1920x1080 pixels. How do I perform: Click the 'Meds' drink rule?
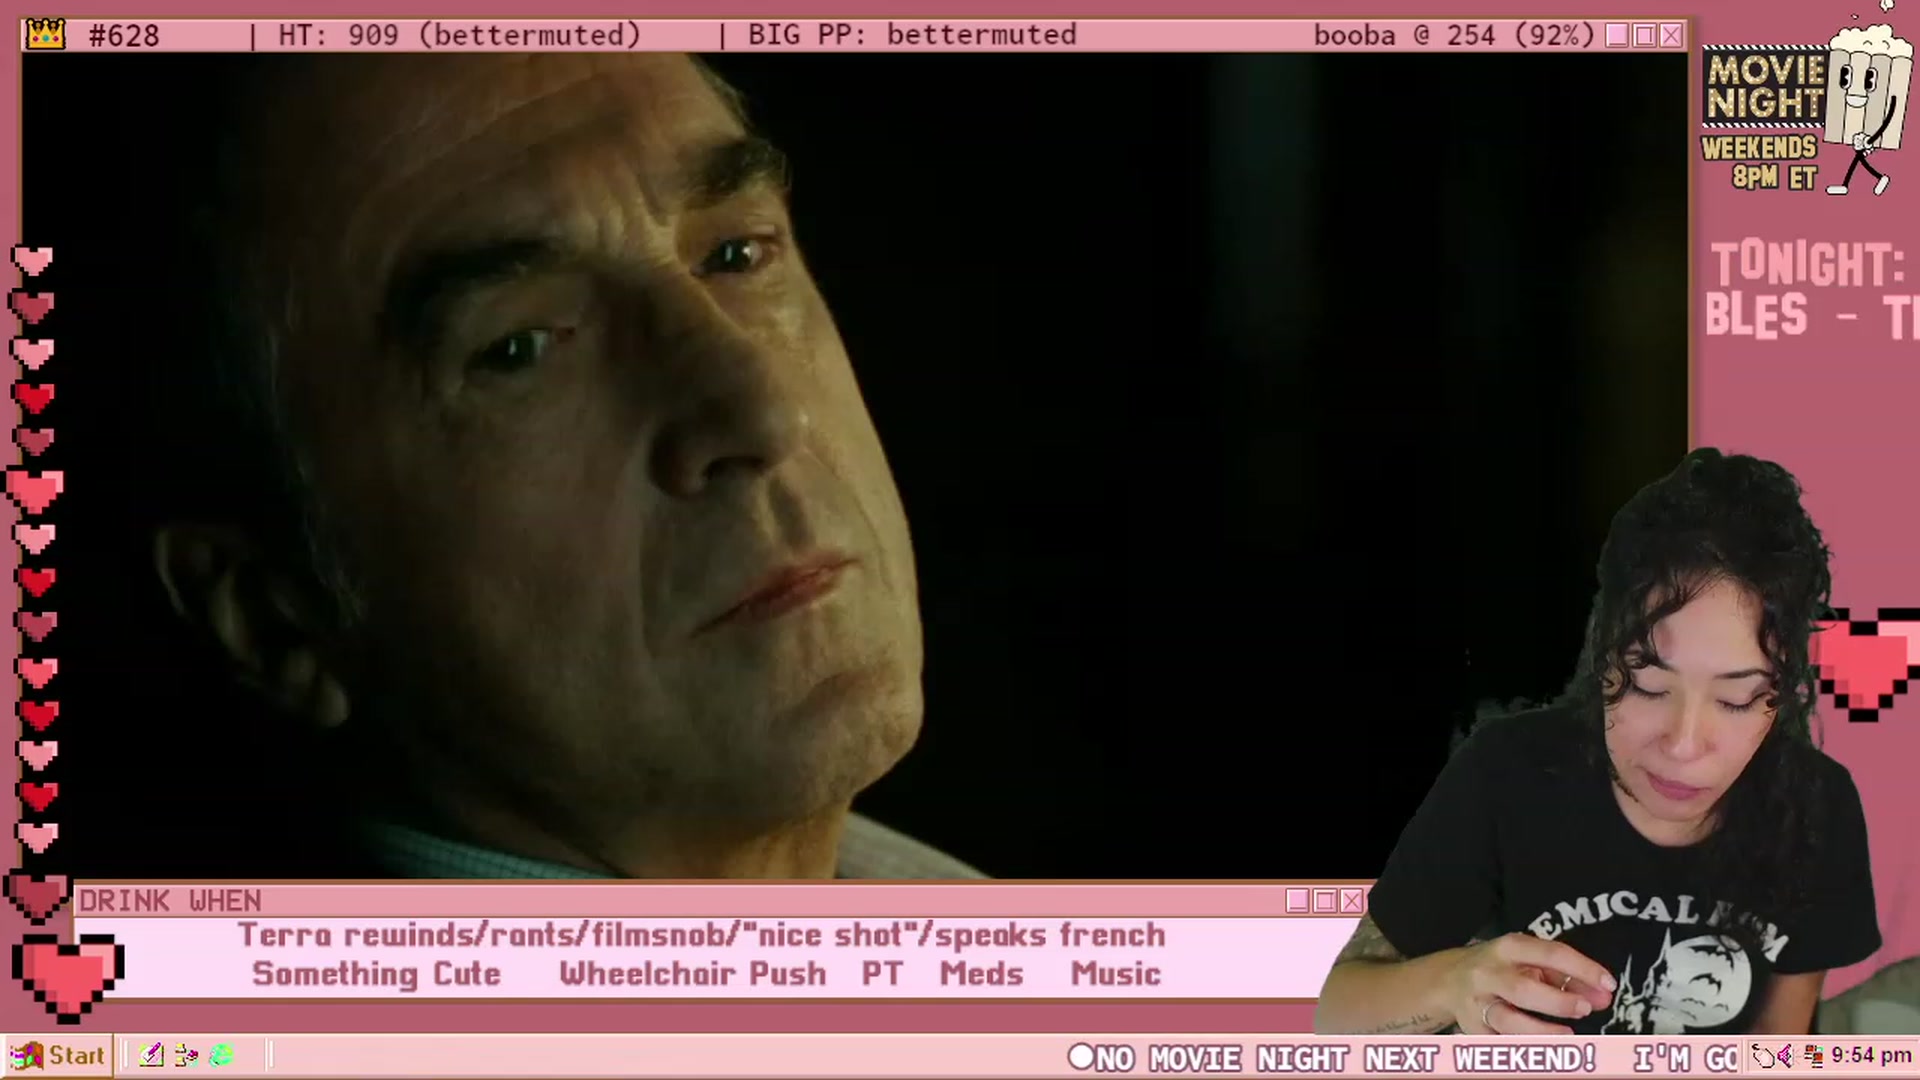981,974
